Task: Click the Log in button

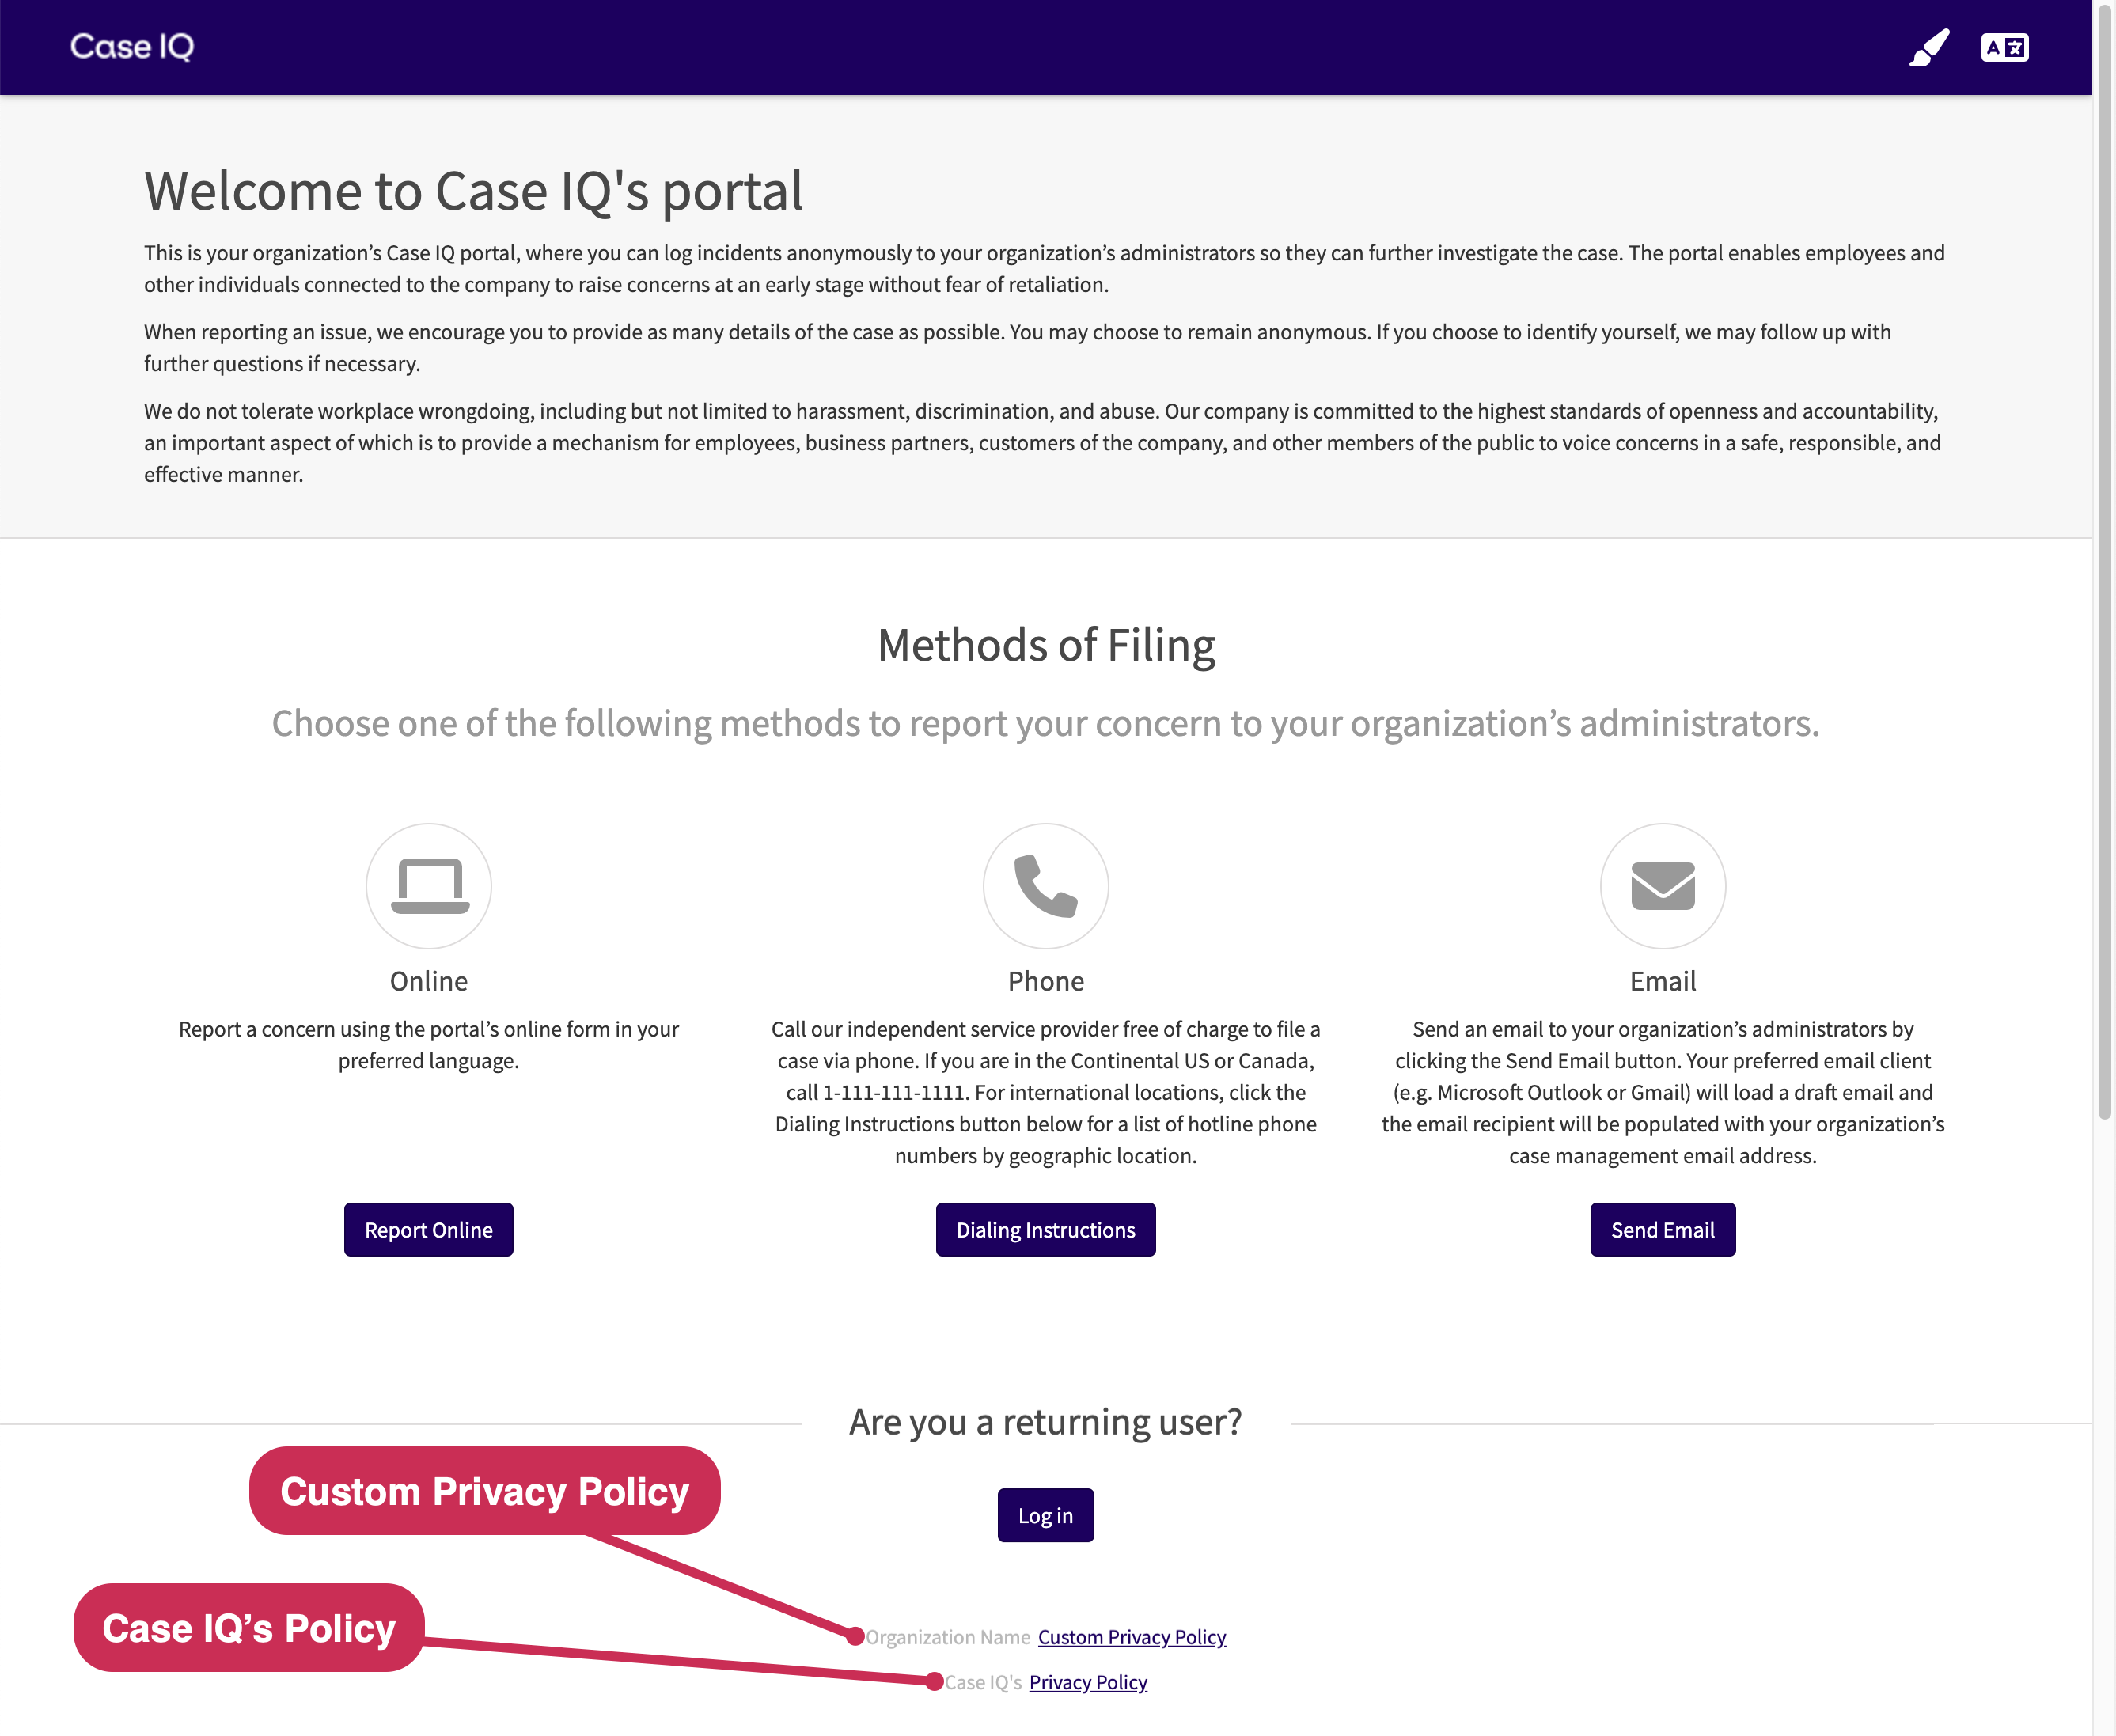Action: (1045, 1514)
